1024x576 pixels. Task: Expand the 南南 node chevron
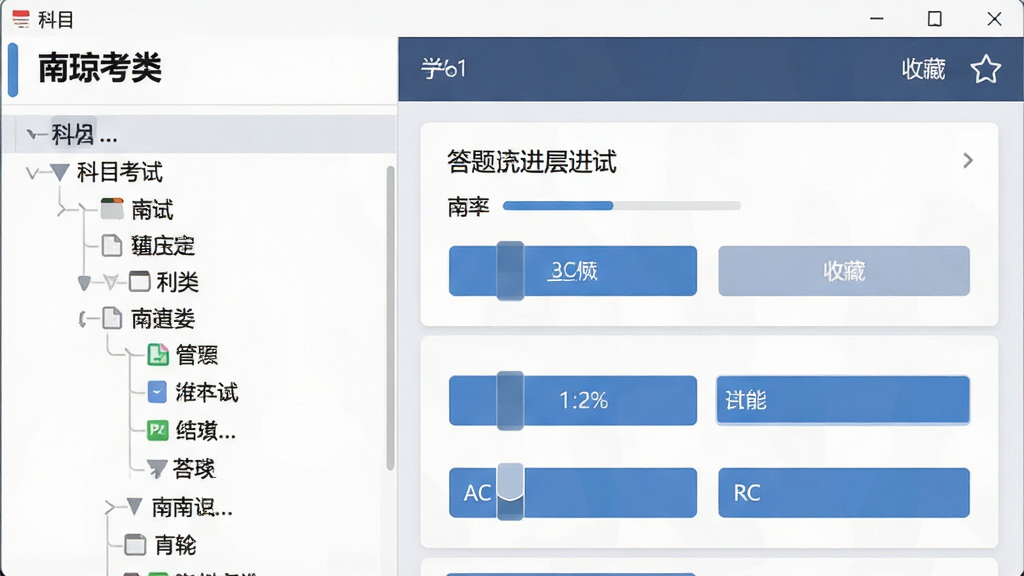click(110, 507)
